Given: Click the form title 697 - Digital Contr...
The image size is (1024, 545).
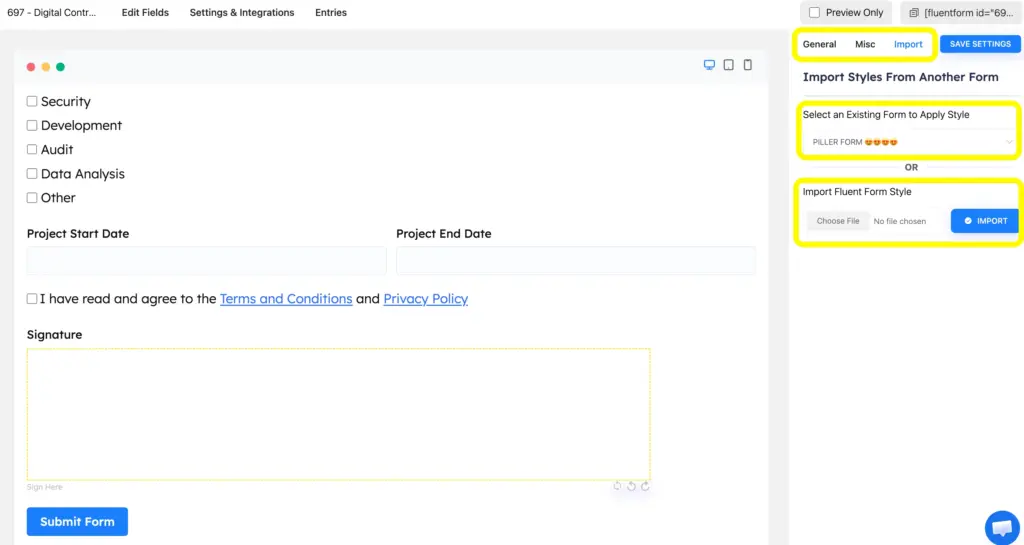Looking at the screenshot, I should [52, 12].
